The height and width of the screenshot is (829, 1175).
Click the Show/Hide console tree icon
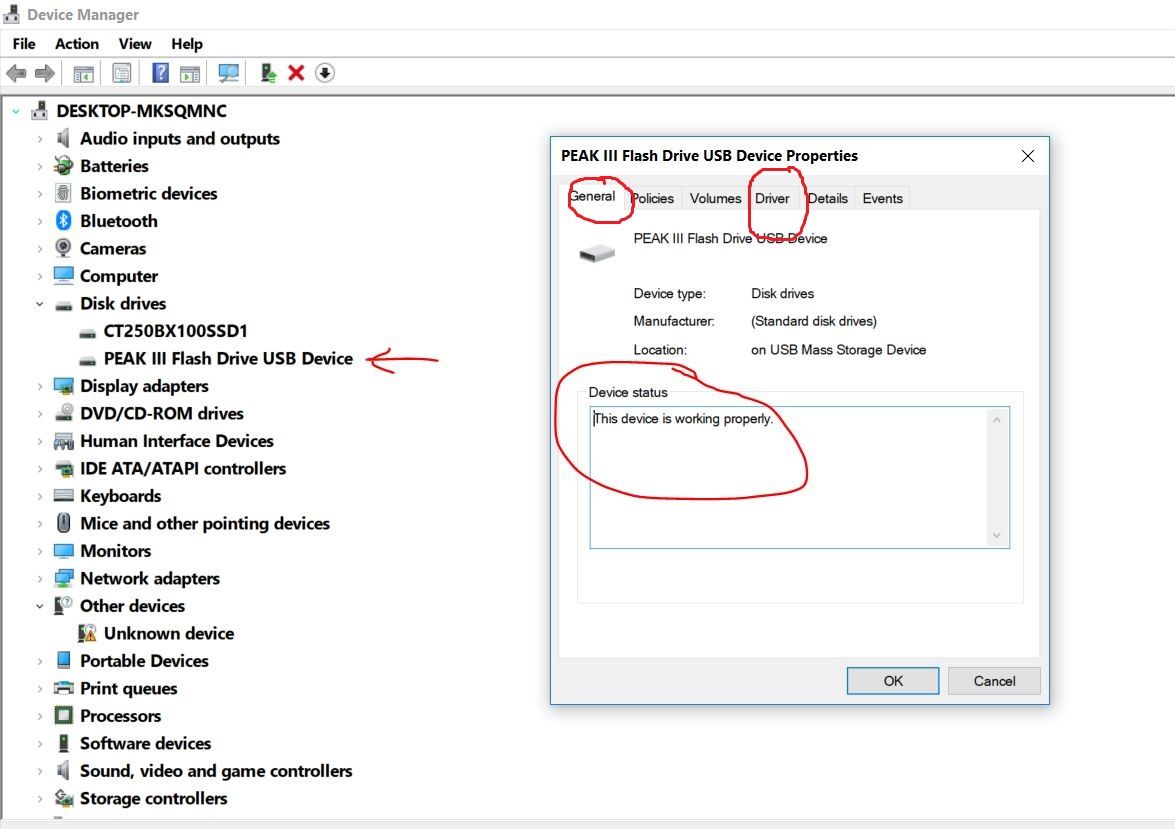[83, 73]
